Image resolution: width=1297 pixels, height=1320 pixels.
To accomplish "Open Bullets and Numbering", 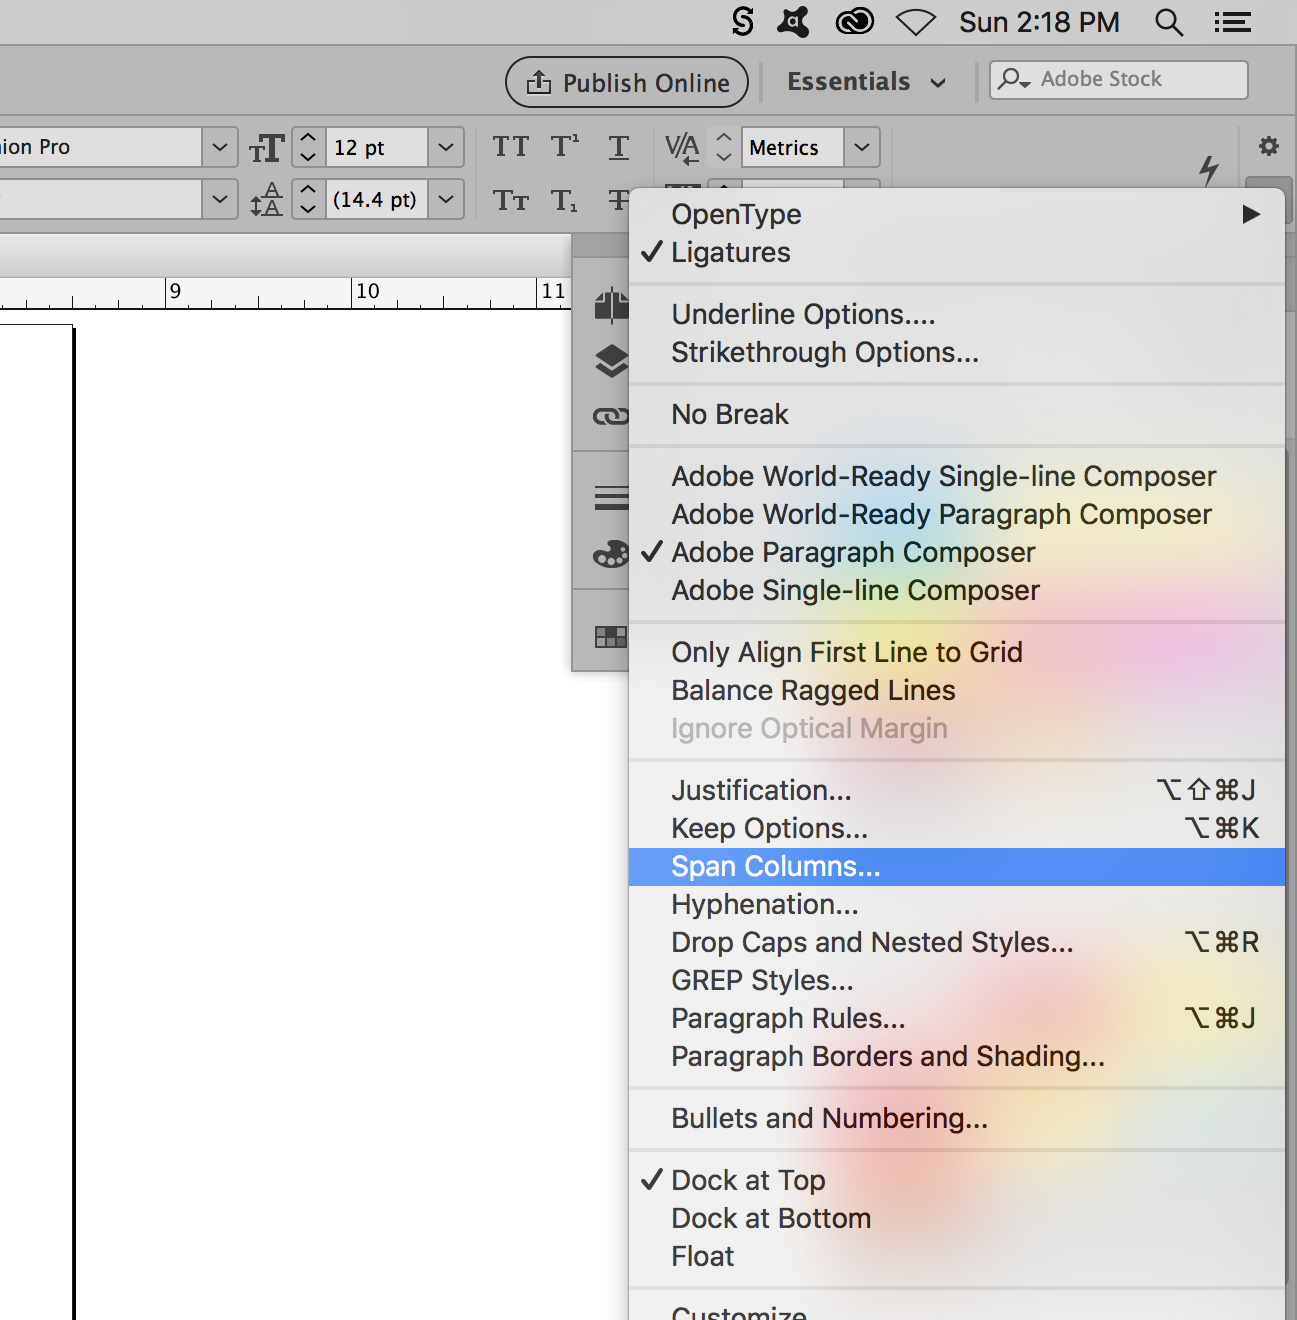I will (957, 1118).
